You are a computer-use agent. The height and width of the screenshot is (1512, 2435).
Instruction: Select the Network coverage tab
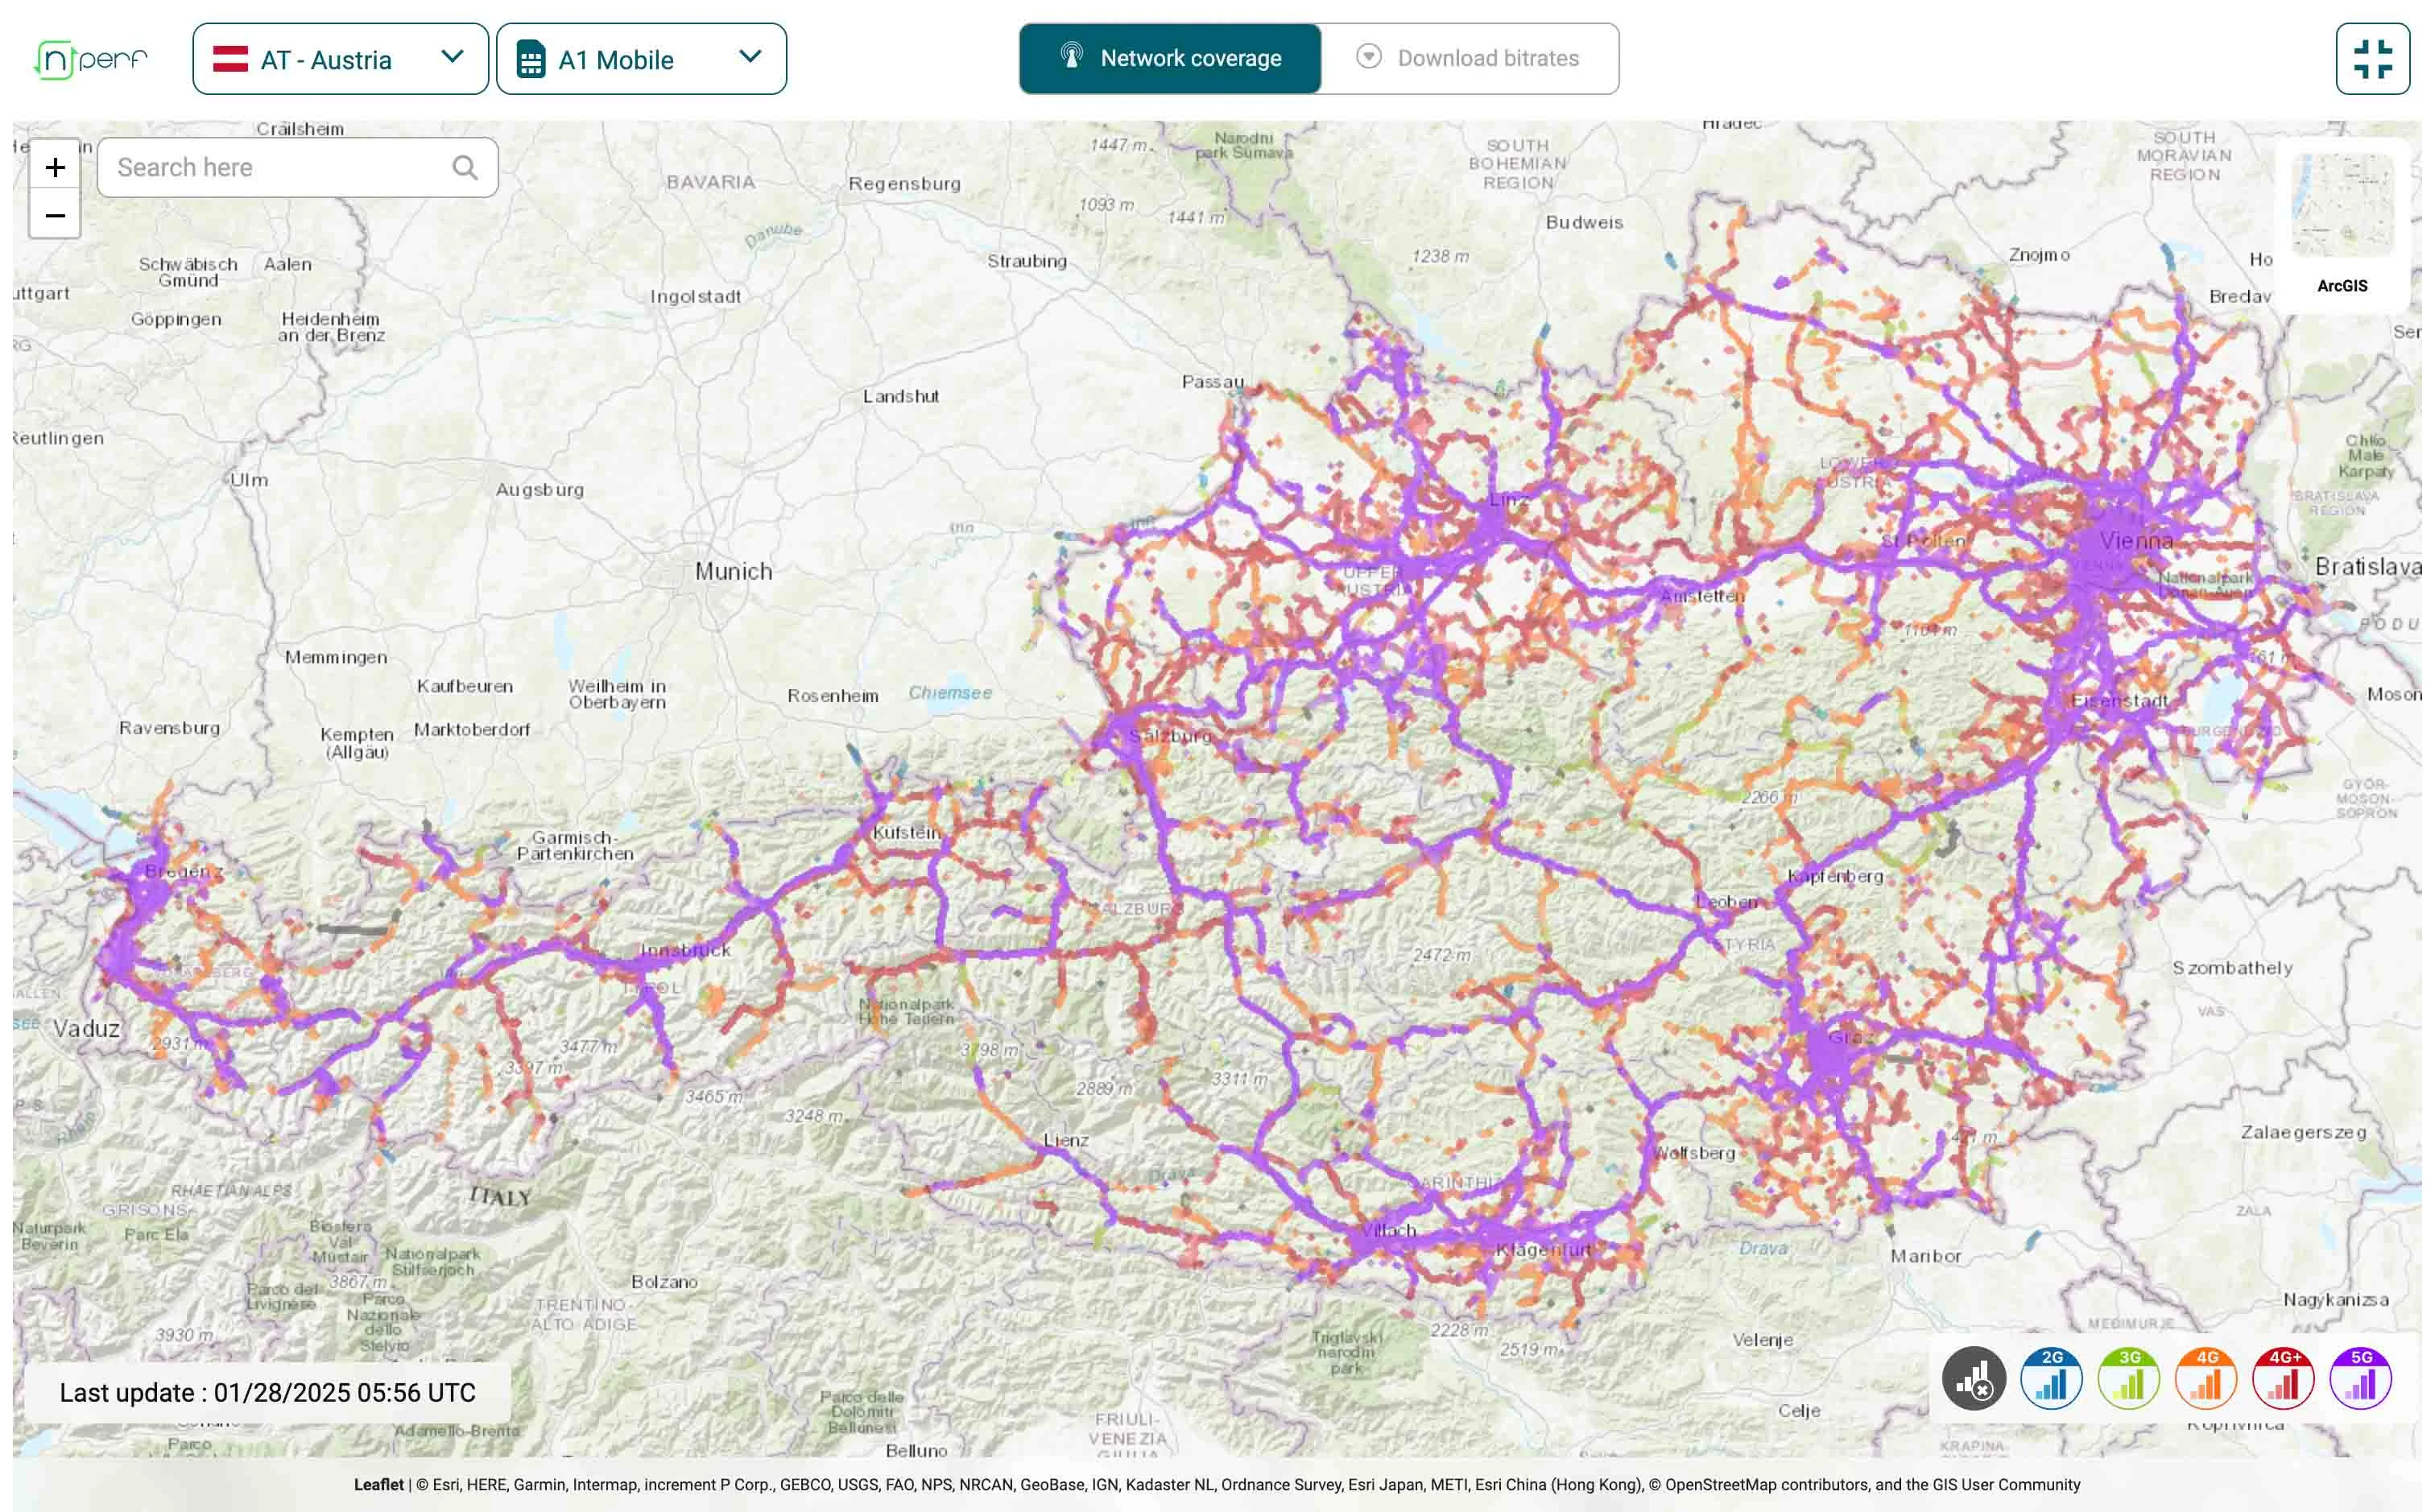click(x=1170, y=59)
